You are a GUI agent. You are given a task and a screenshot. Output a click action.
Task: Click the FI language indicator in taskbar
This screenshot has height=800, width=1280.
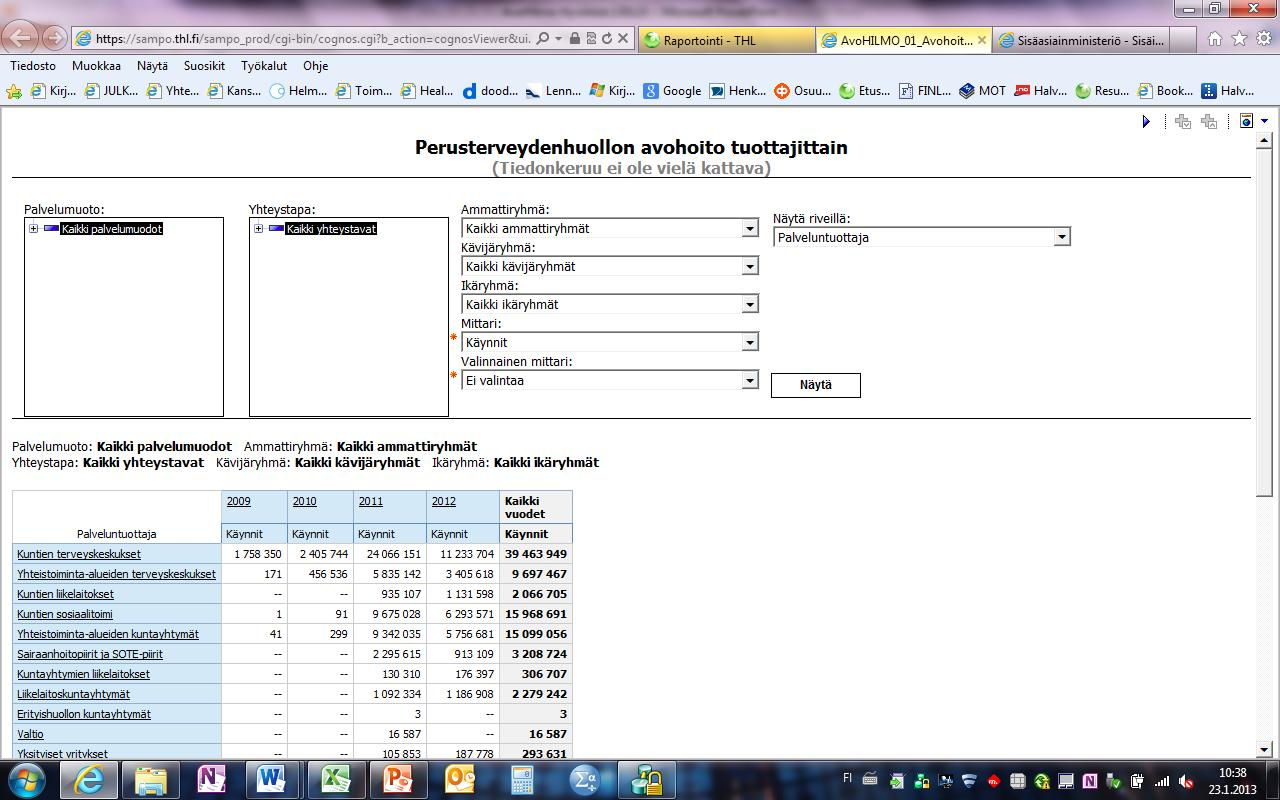pos(847,777)
